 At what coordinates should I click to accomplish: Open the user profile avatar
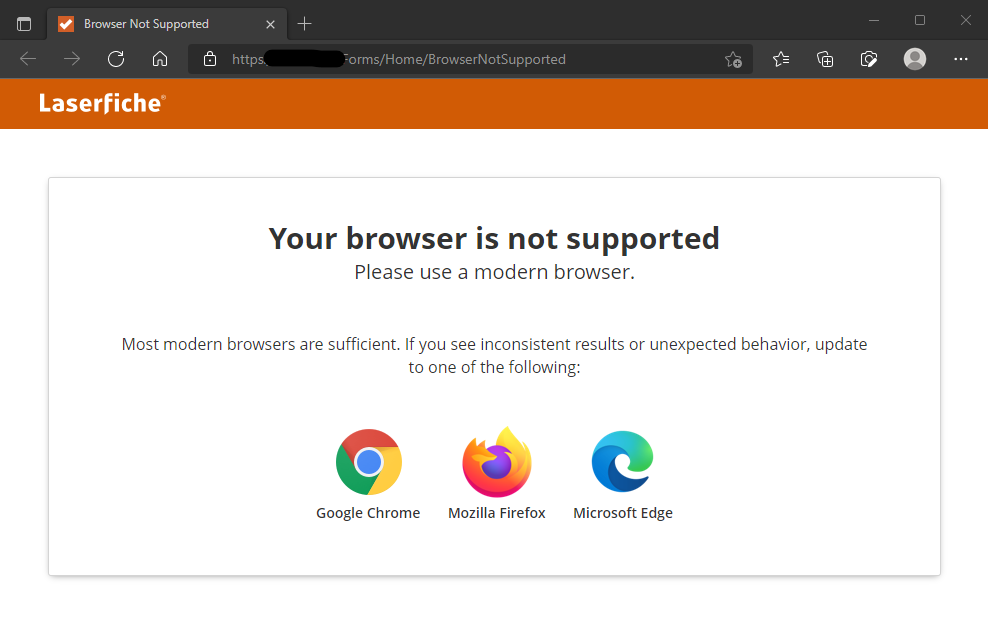tap(914, 59)
